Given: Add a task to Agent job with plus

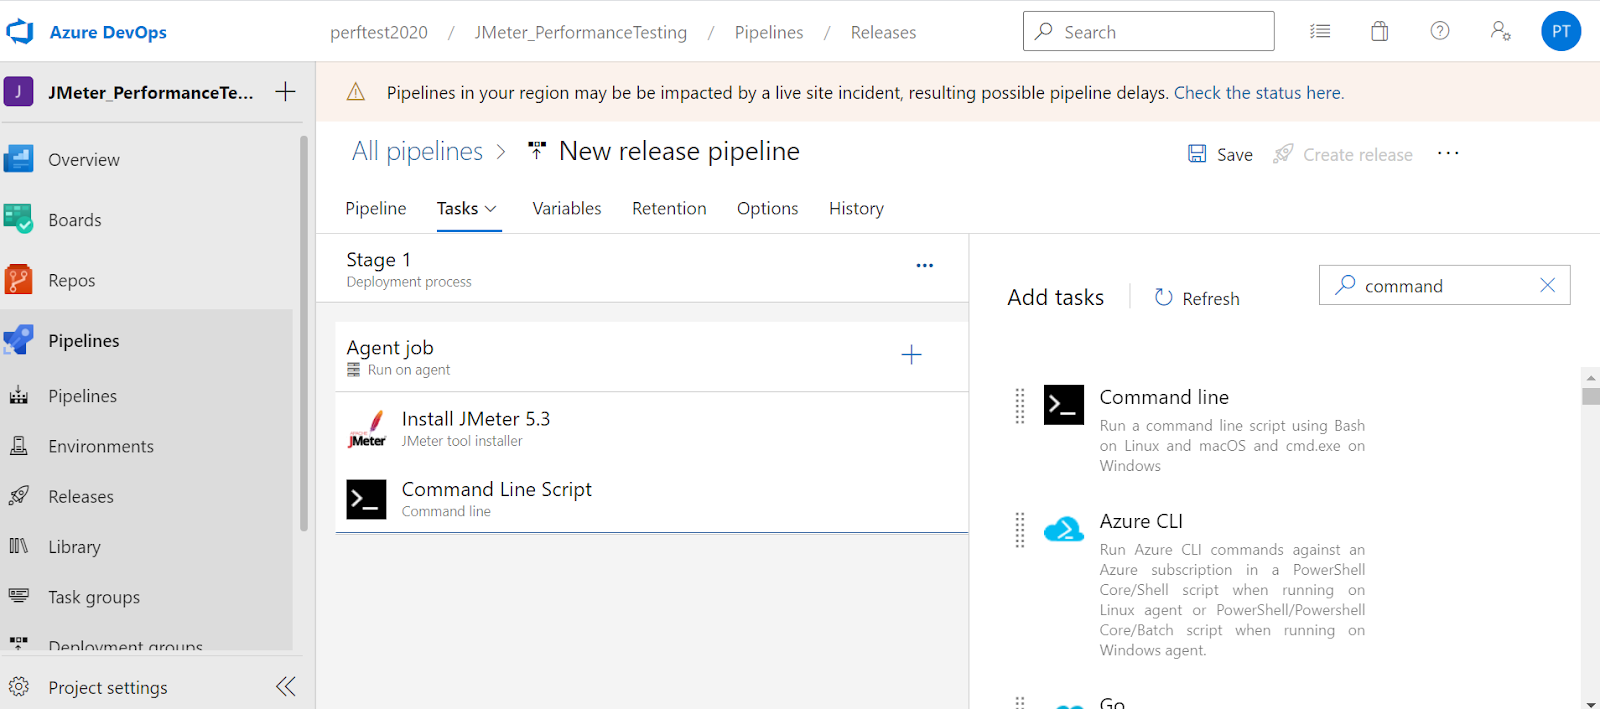Looking at the screenshot, I should (911, 354).
